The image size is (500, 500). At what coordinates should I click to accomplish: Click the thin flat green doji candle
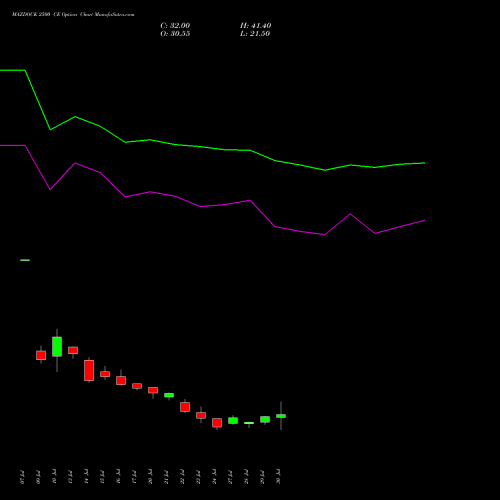tap(249, 423)
